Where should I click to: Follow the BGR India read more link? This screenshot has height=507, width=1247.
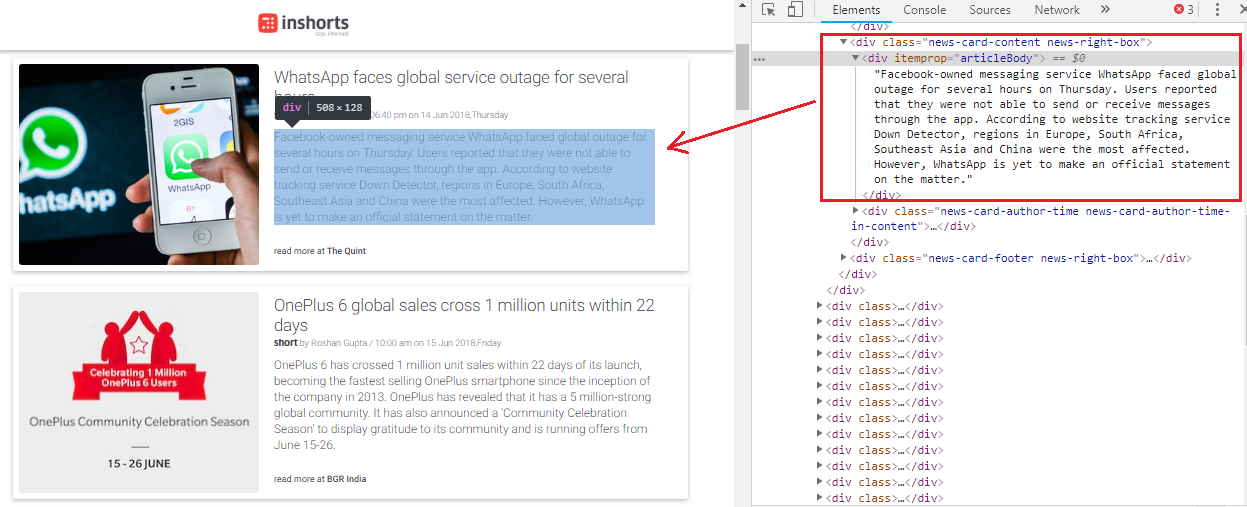pyautogui.click(x=346, y=479)
